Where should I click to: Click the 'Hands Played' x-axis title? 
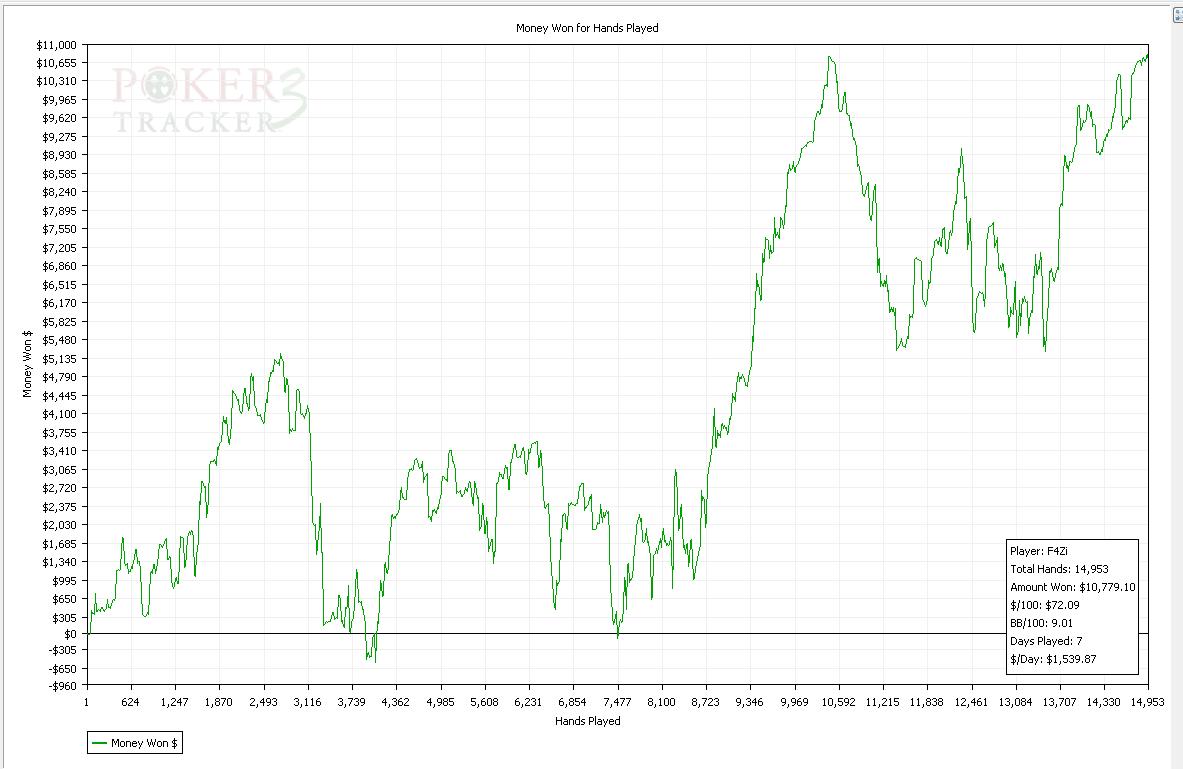(587, 720)
